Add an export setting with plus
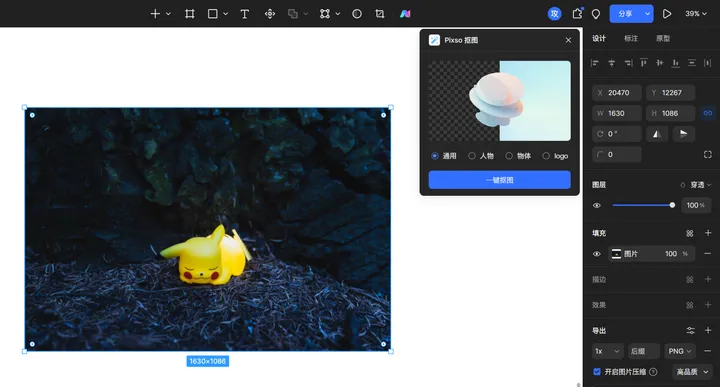Image resolution: width=720 pixels, height=387 pixels. [708, 331]
